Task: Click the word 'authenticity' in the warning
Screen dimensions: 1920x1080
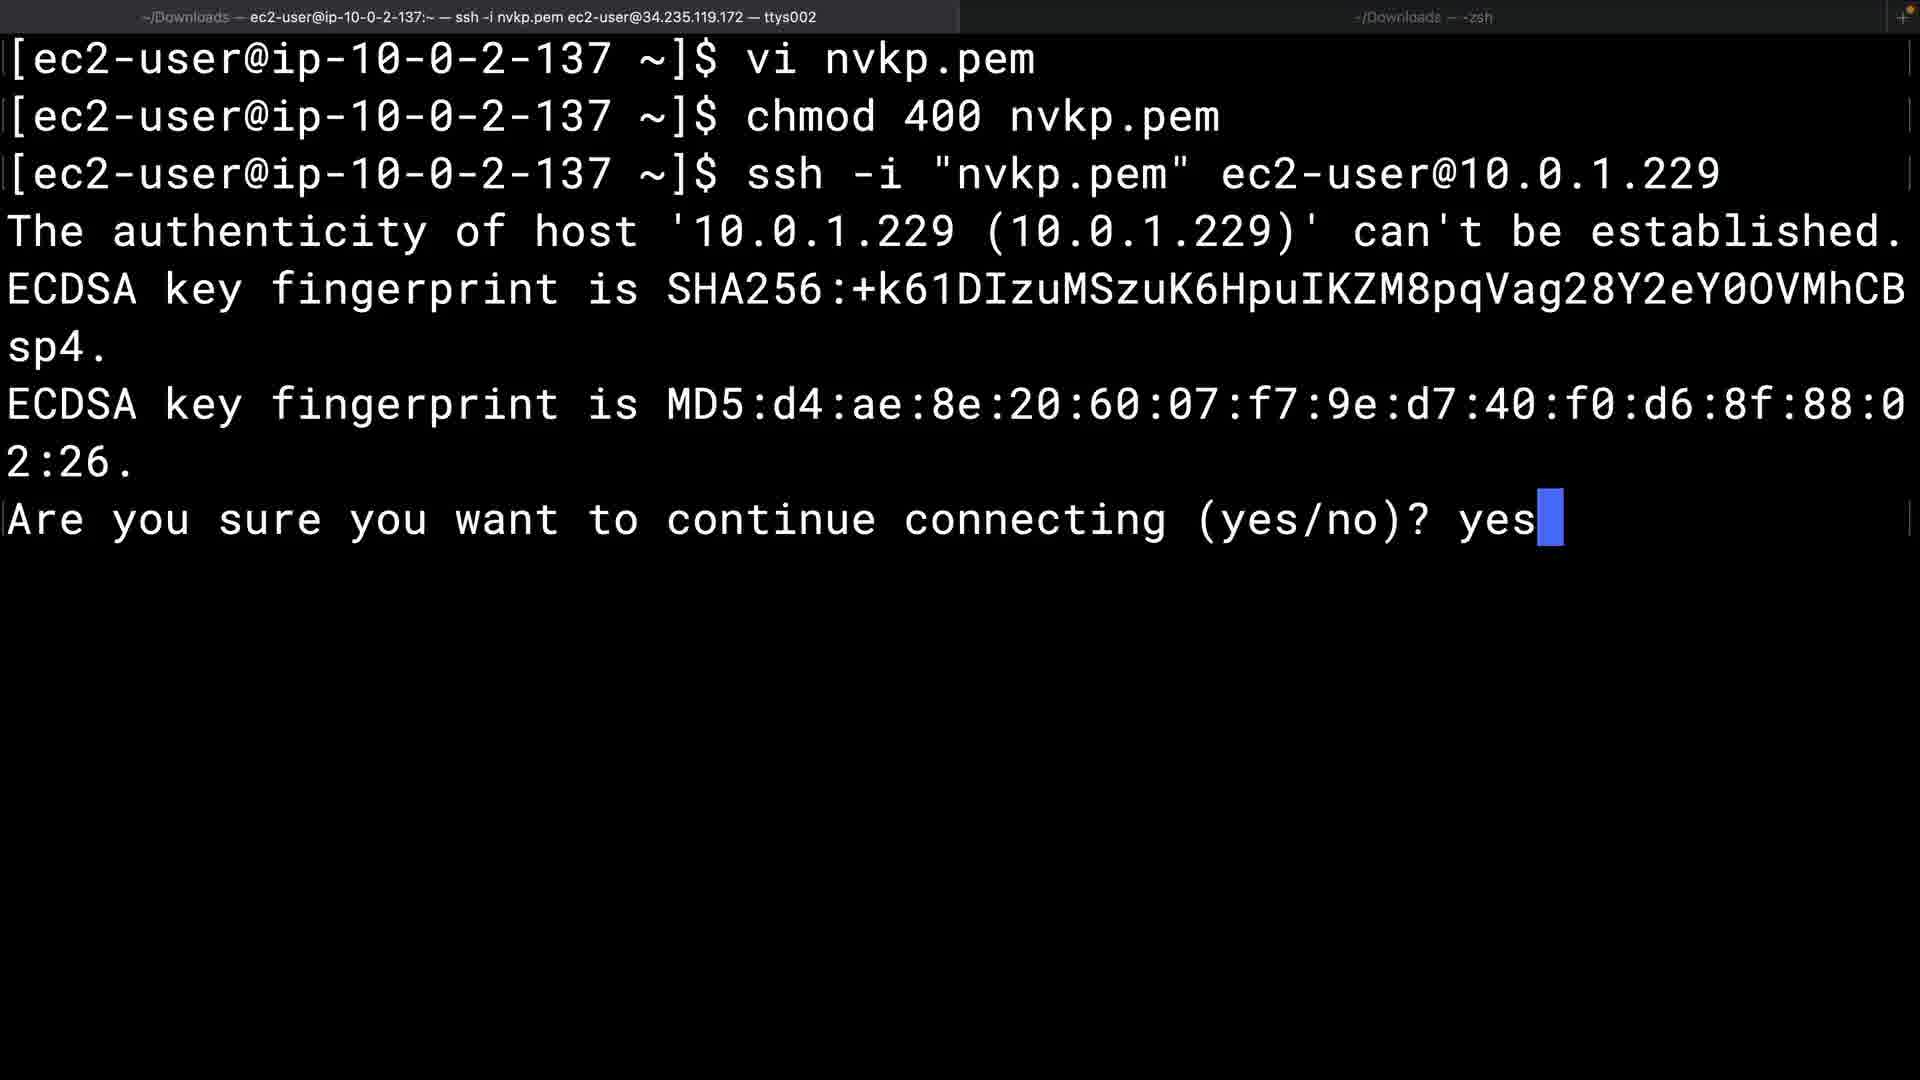Action: coord(269,232)
